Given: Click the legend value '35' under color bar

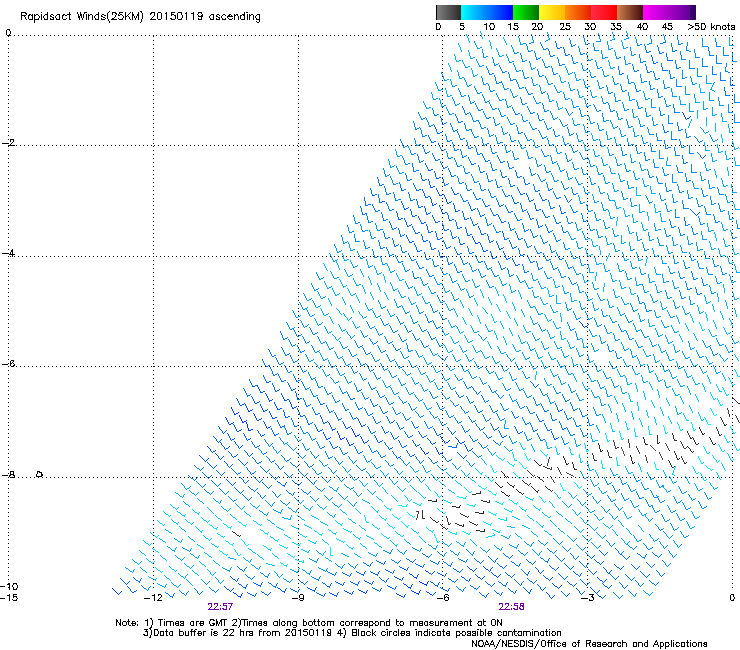Looking at the screenshot, I should [616, 27].
